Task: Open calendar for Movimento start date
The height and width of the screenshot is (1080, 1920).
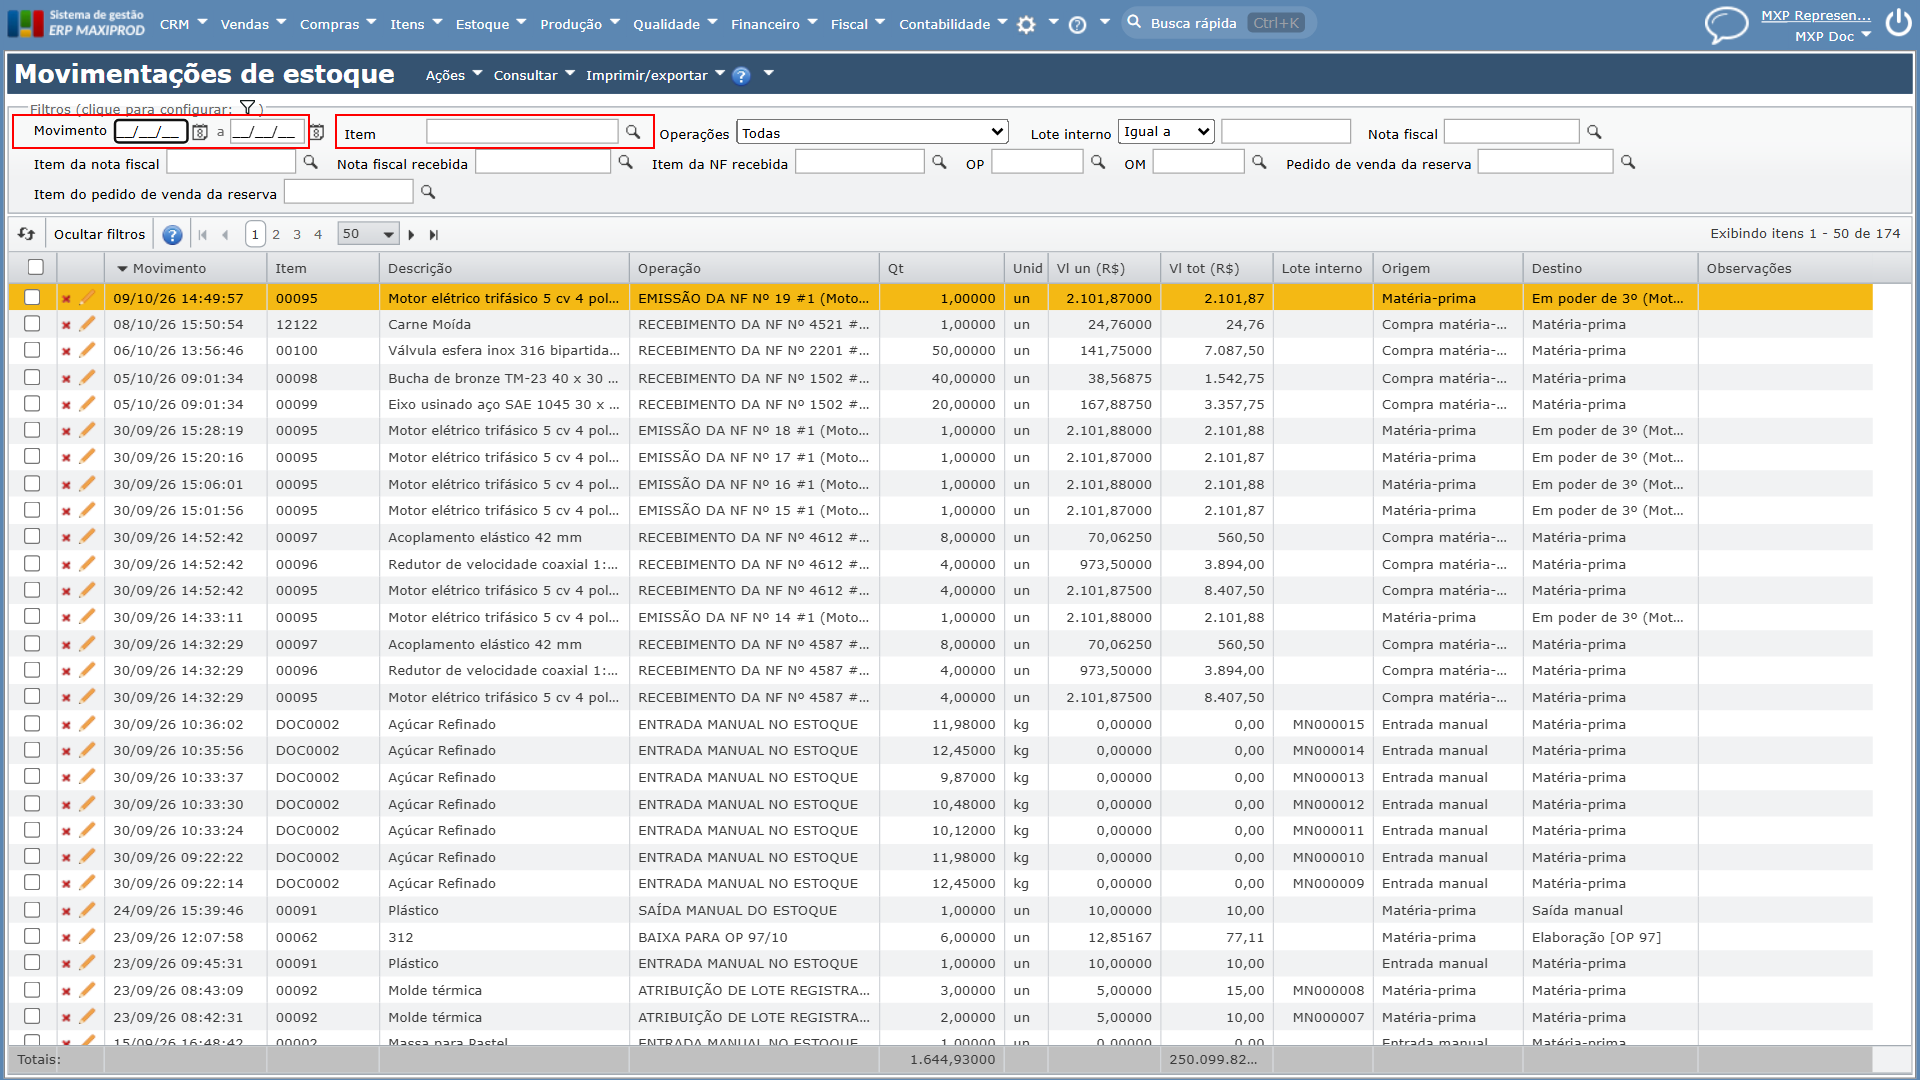Action: [200, 132]
